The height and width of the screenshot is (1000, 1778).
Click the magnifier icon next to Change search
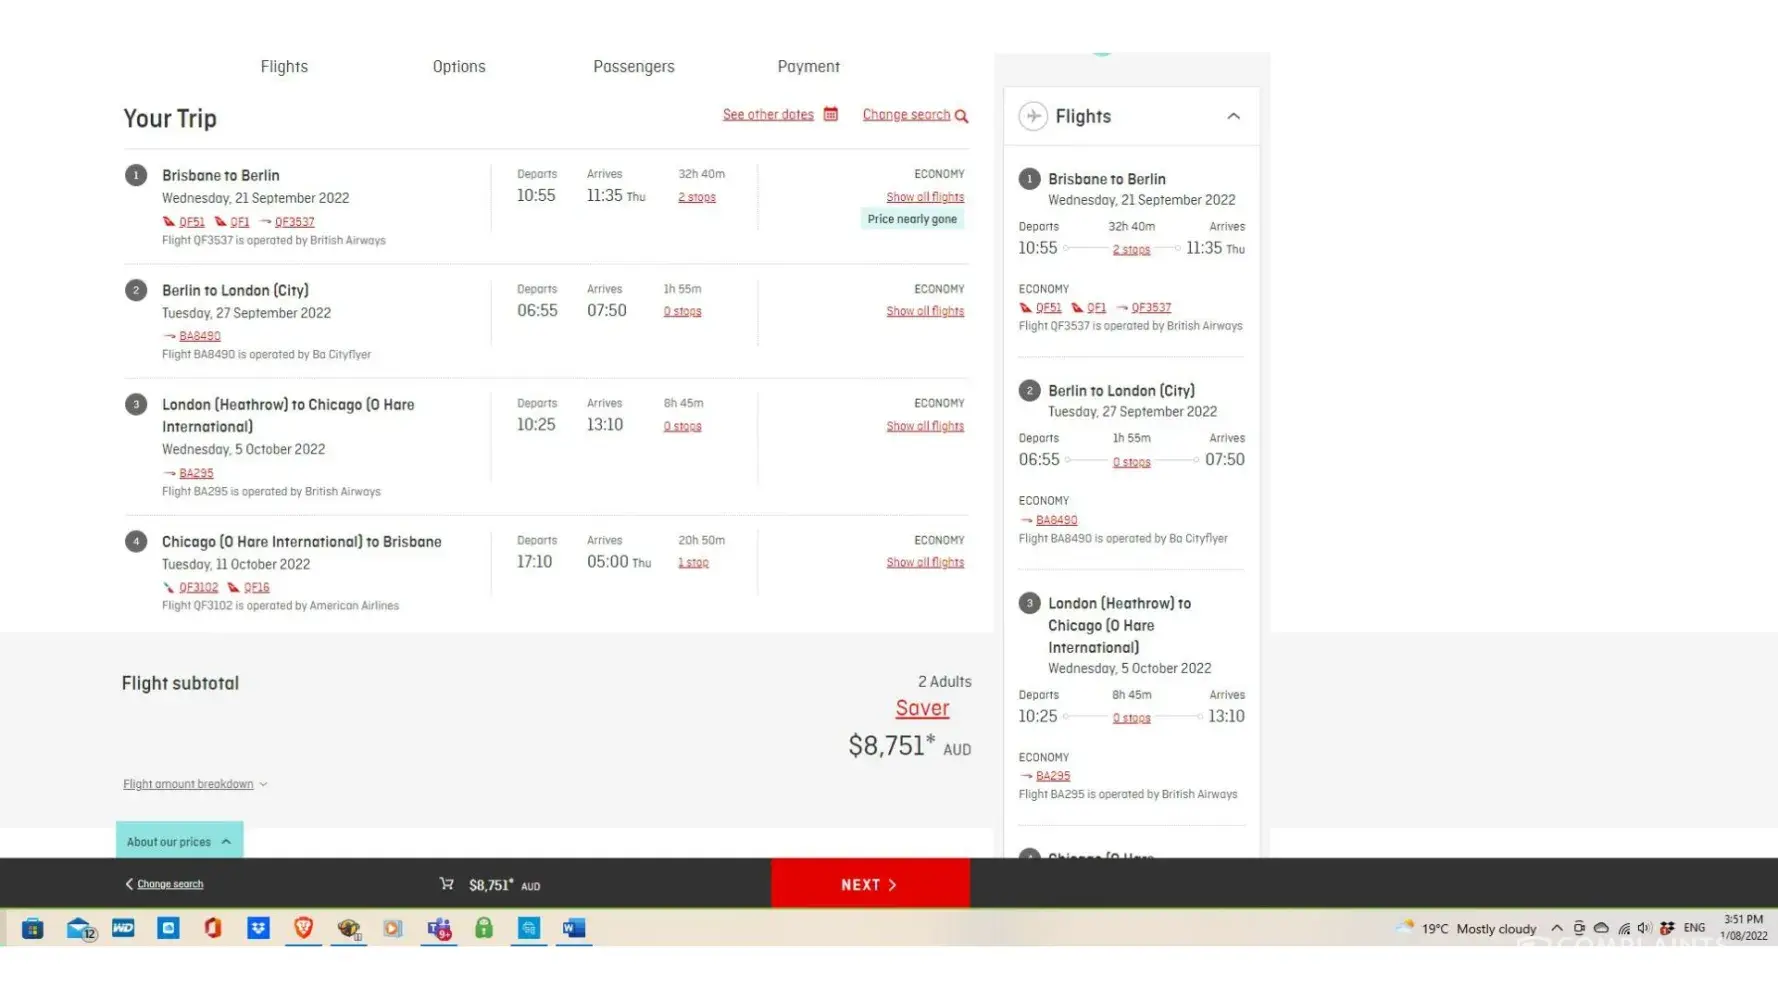pos(961,116)
